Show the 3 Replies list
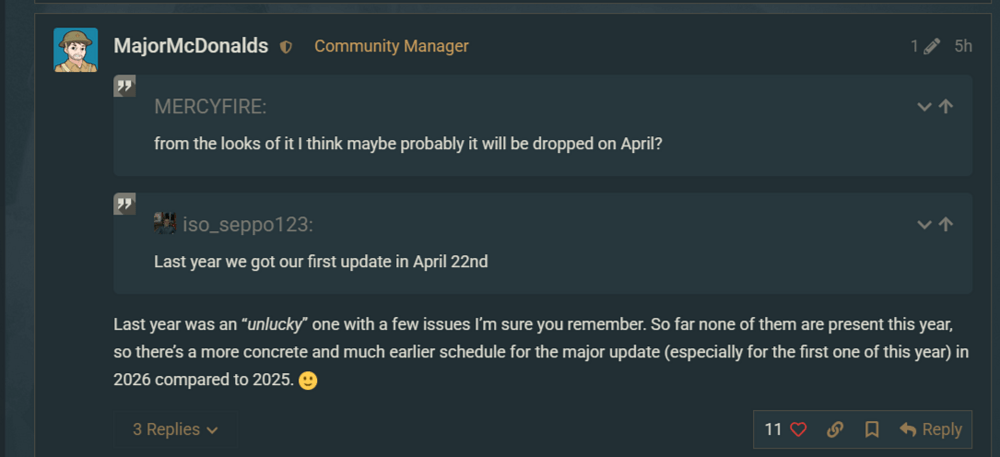The image size is (1000, 457). 175,429
